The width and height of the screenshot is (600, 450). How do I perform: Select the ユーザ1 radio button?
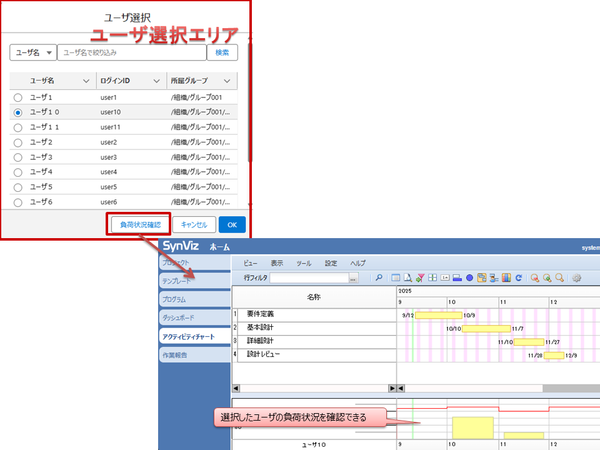18,98
